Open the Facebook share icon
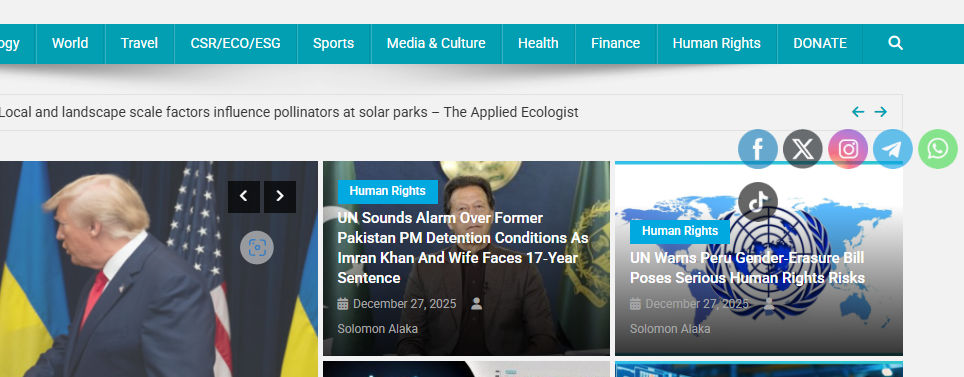The image size is (964, 377). 757,149
